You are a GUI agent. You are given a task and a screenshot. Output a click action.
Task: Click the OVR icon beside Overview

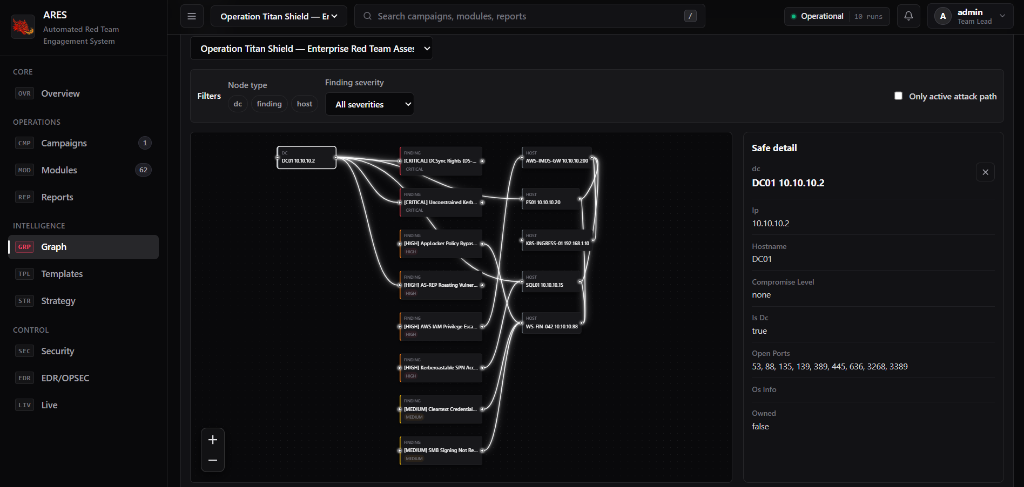(x=24, y=93)
